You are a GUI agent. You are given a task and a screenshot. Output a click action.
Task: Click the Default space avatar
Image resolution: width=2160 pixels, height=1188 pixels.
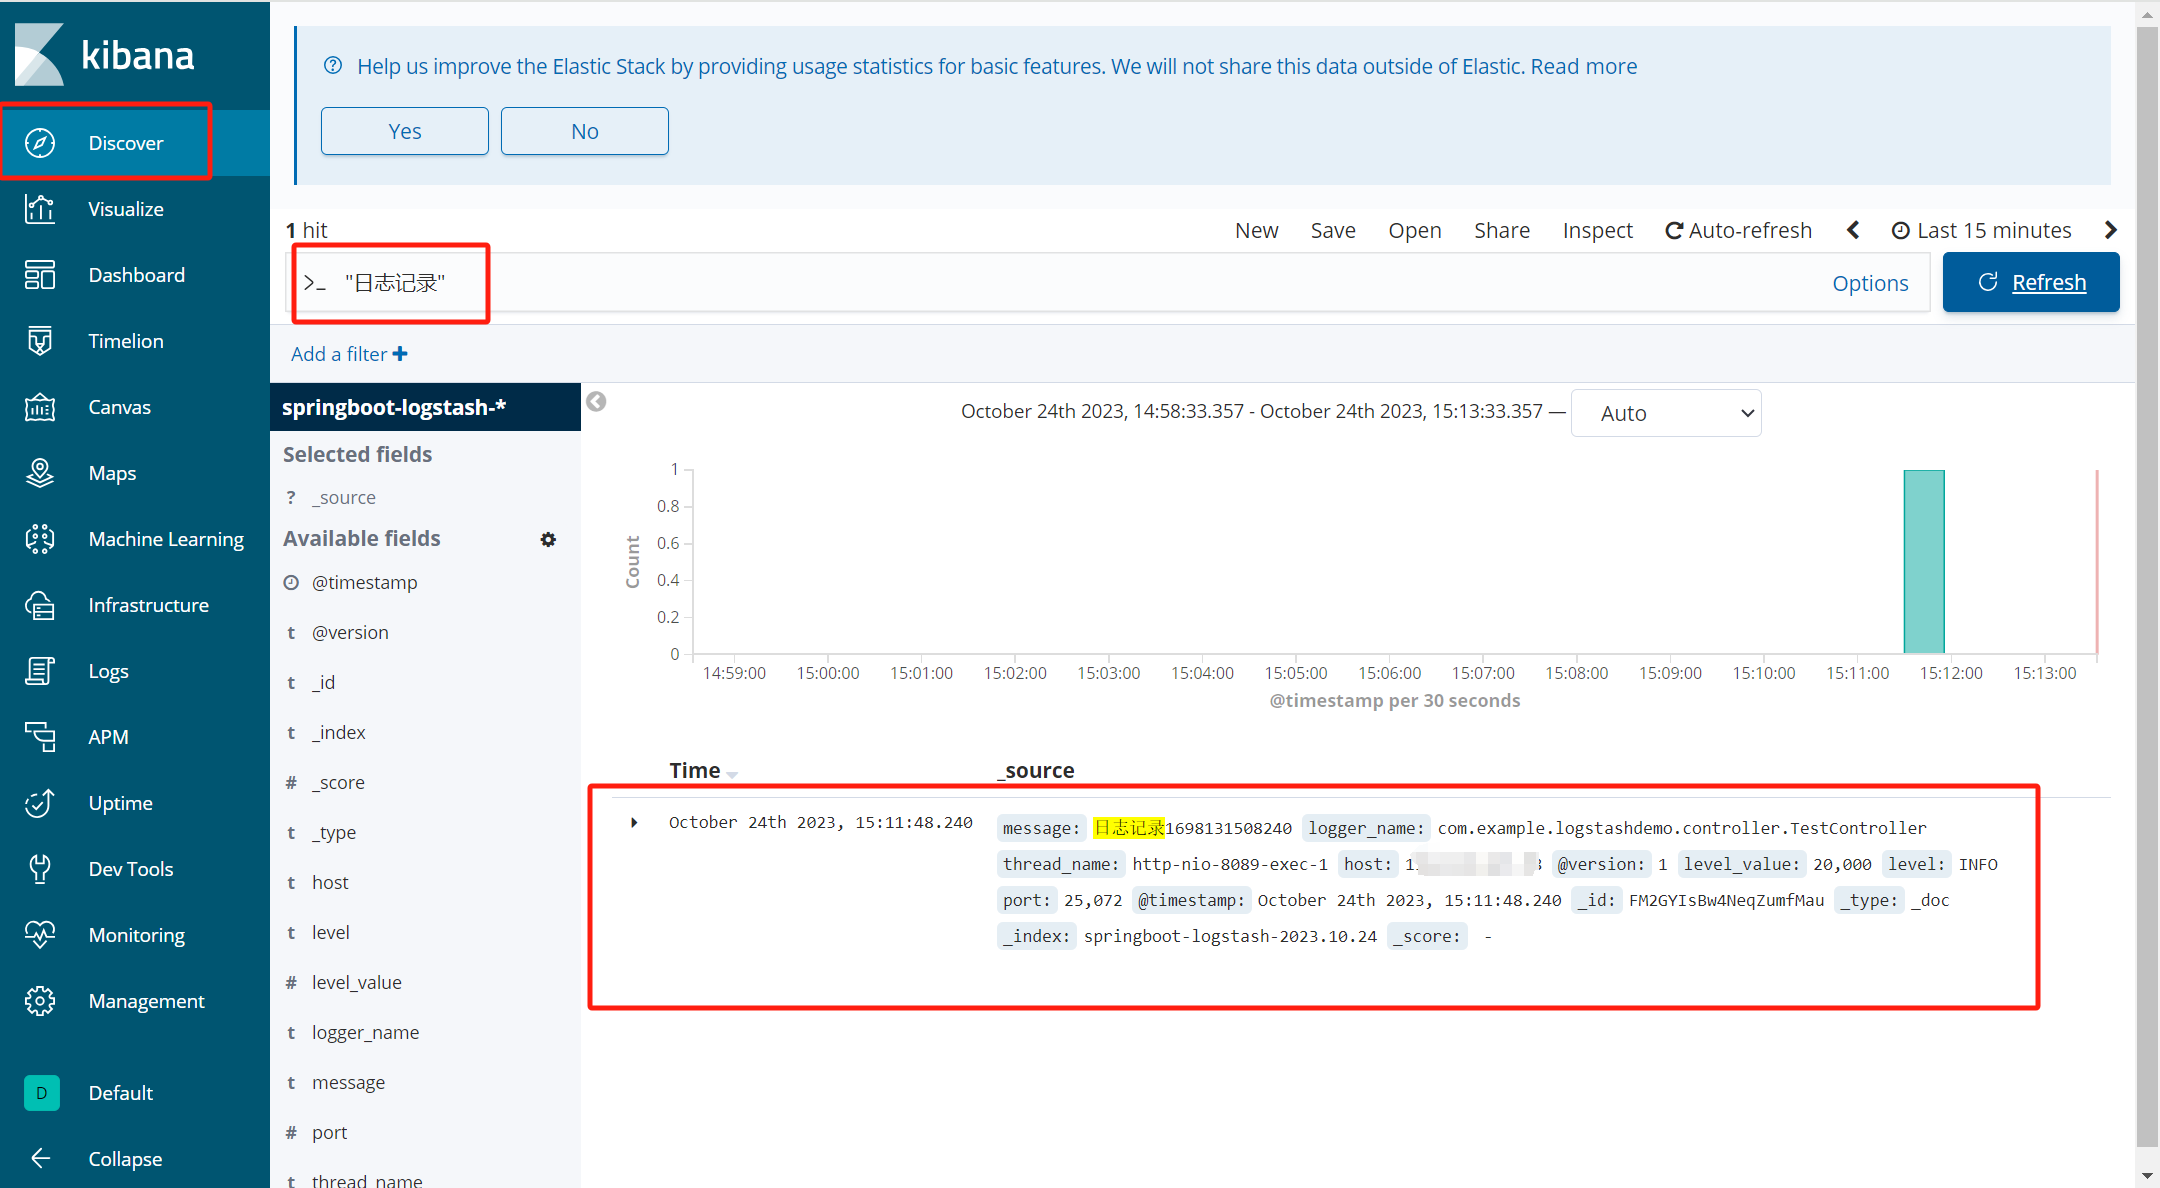pyautogui.click(x=41, y=1093)
